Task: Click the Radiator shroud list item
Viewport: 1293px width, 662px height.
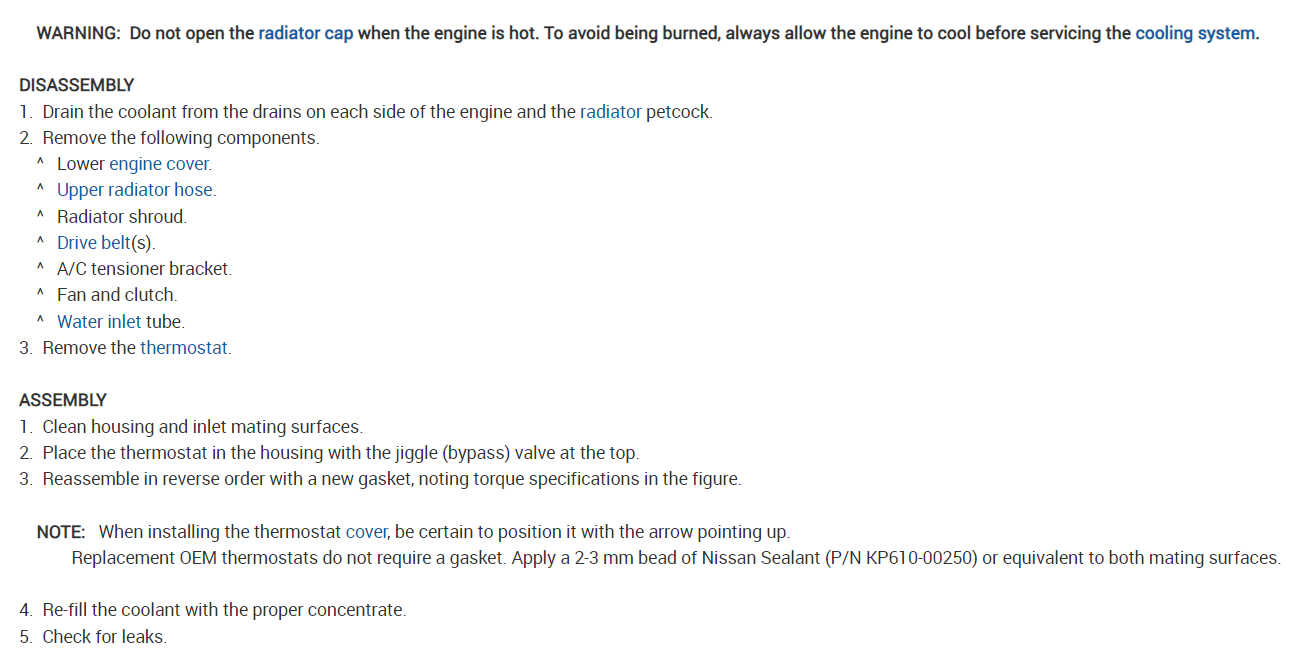Action: click(121, 217)
